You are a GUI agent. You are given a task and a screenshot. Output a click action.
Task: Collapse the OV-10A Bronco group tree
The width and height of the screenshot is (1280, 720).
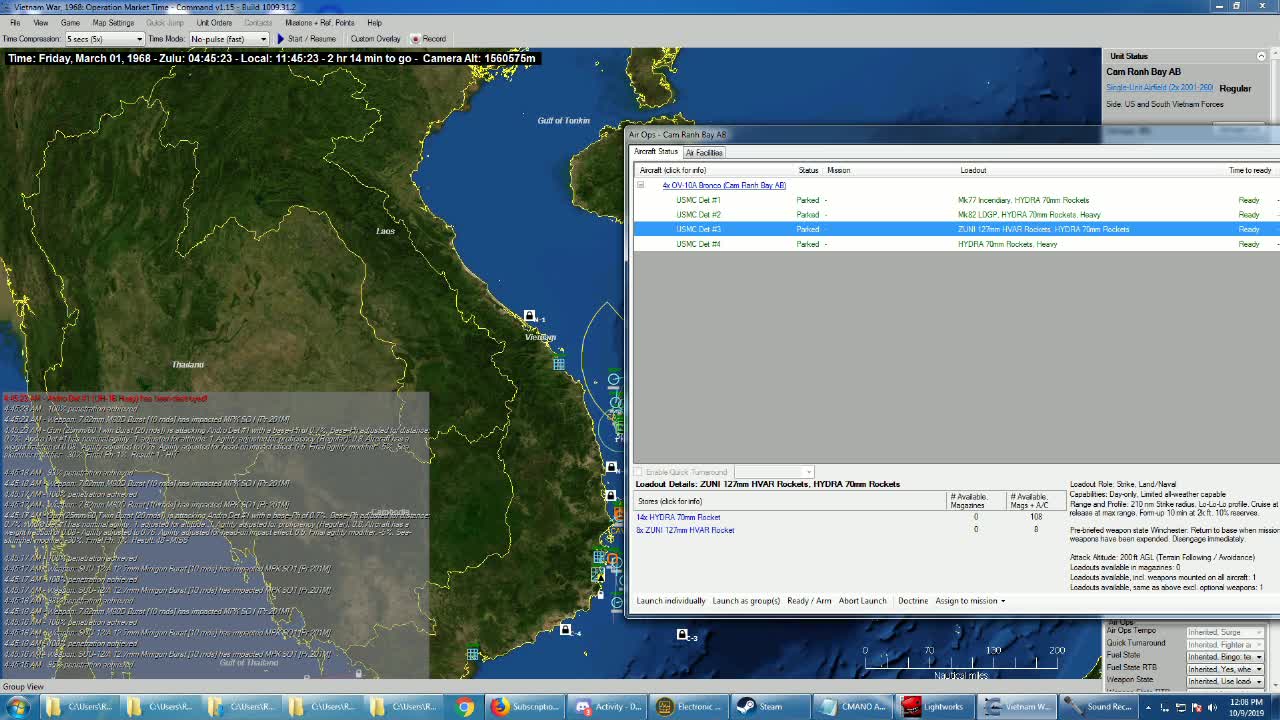pyautogui.click(x=641, y=185)
